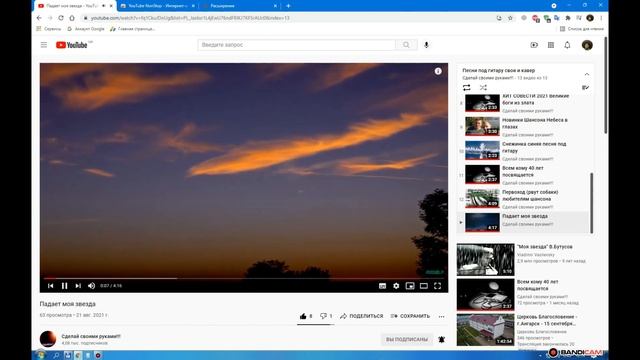Open Главная страница bookmark
The width and height of the screenshot is (640, 360).
tap(133, 29)
